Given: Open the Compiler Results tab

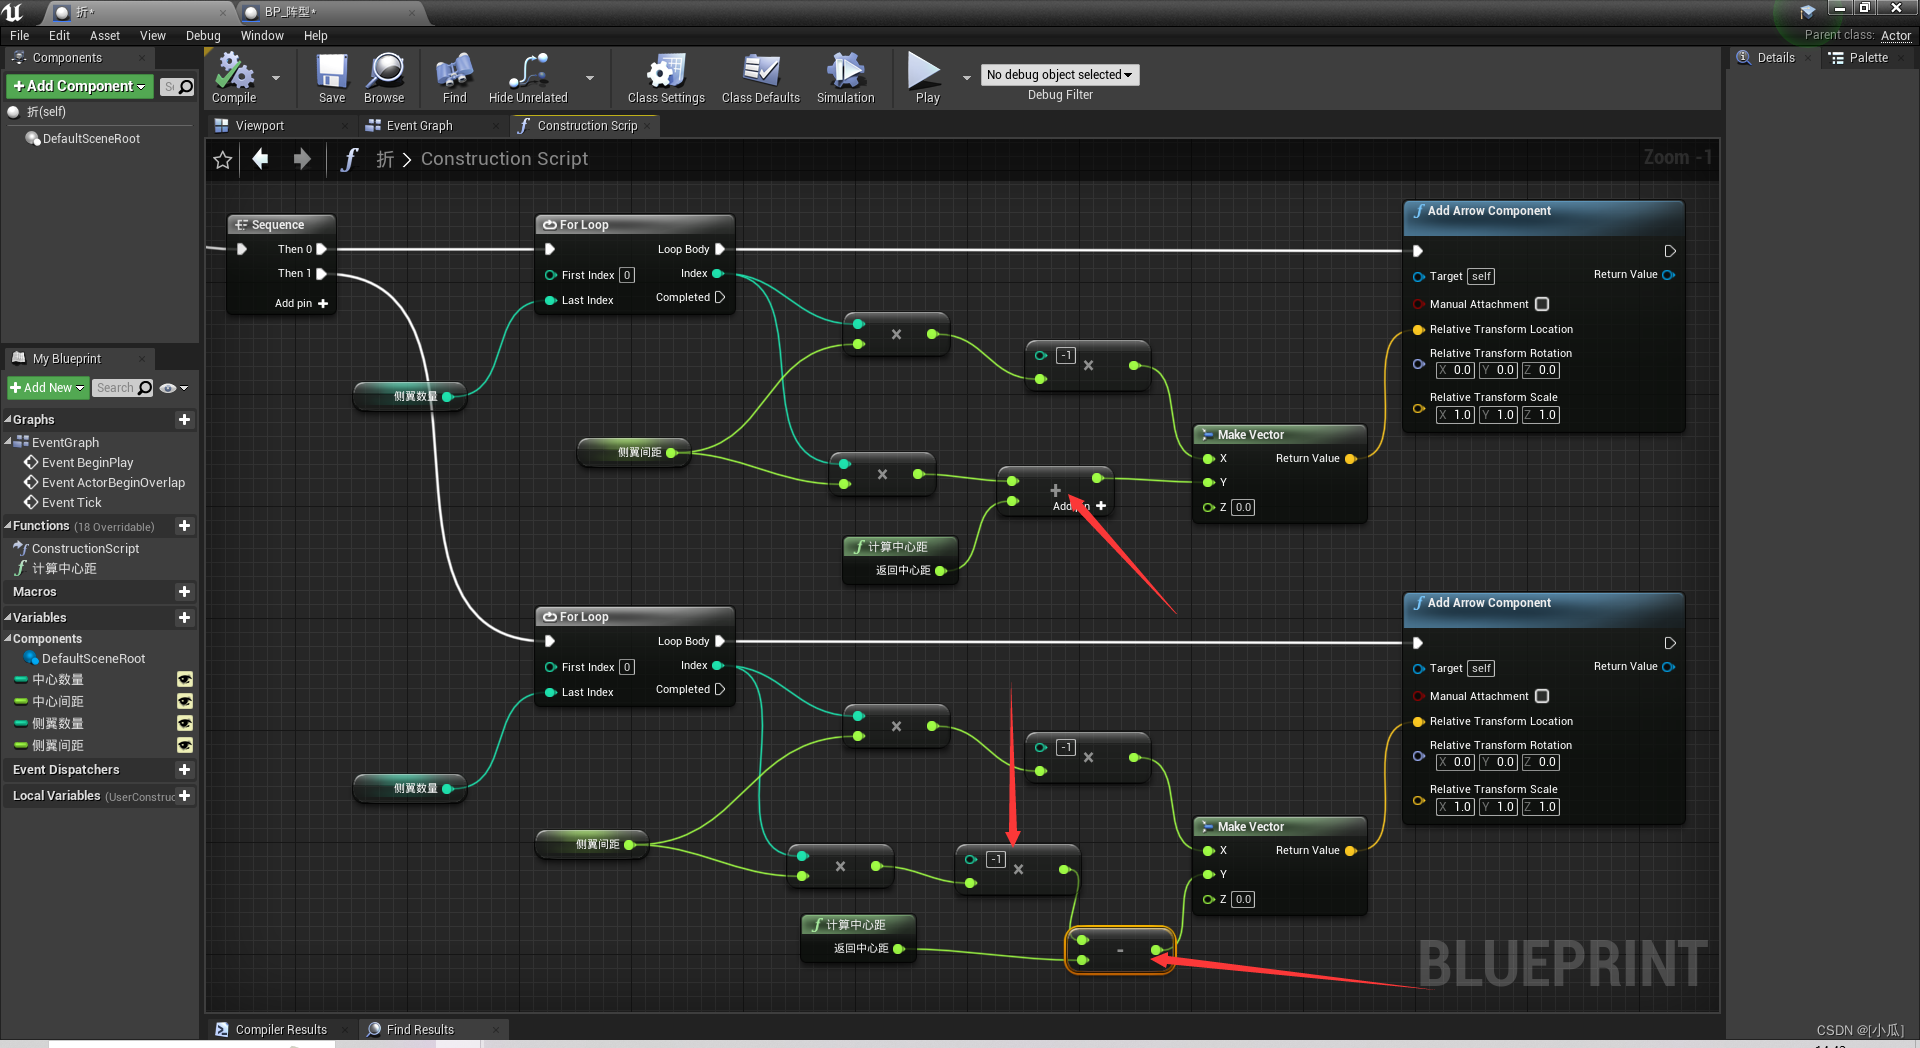Looking at the screenshot, I should pyautogui.click(x=281, y=1030).
